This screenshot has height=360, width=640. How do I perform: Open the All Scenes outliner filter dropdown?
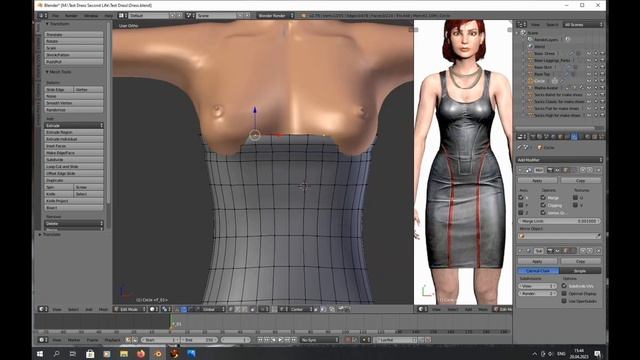tap(582, 25)
